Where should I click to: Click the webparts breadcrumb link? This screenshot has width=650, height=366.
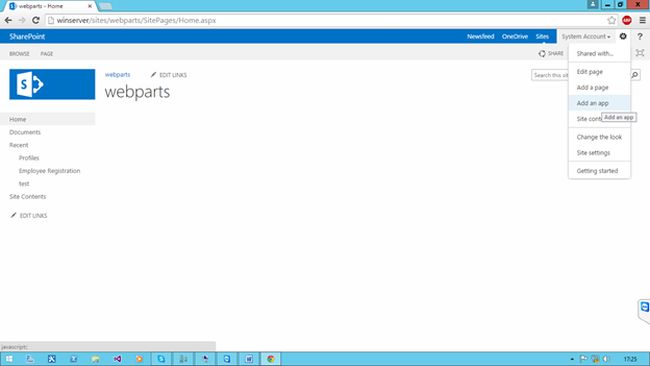[117, 75]
